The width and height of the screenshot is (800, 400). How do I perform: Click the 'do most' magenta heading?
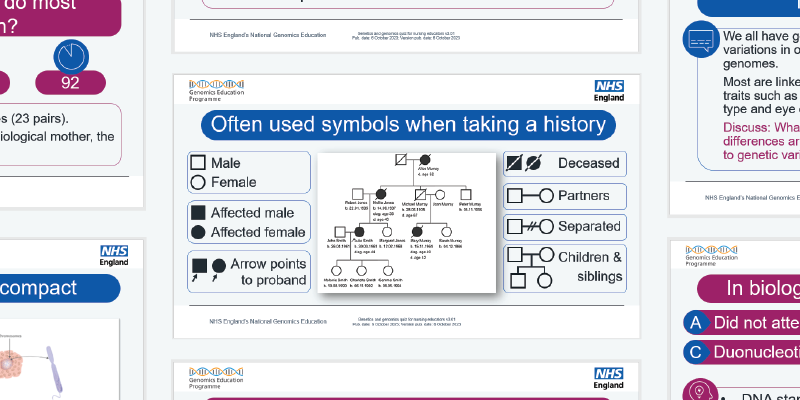point(38,5)
